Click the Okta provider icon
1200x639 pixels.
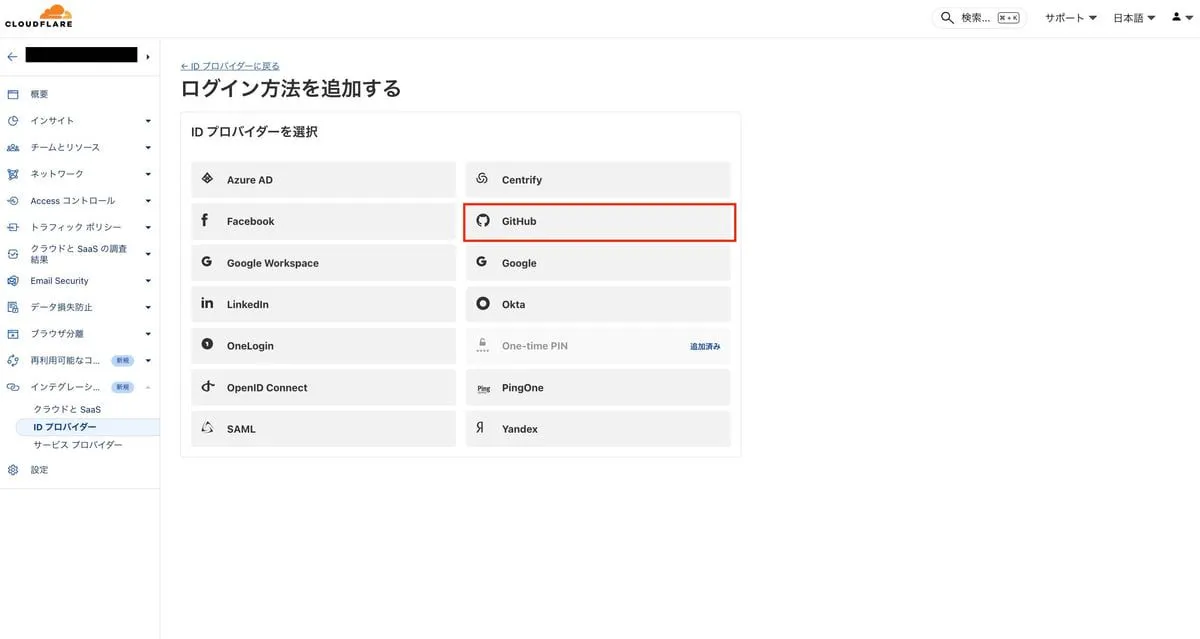[x=483, y=304]
